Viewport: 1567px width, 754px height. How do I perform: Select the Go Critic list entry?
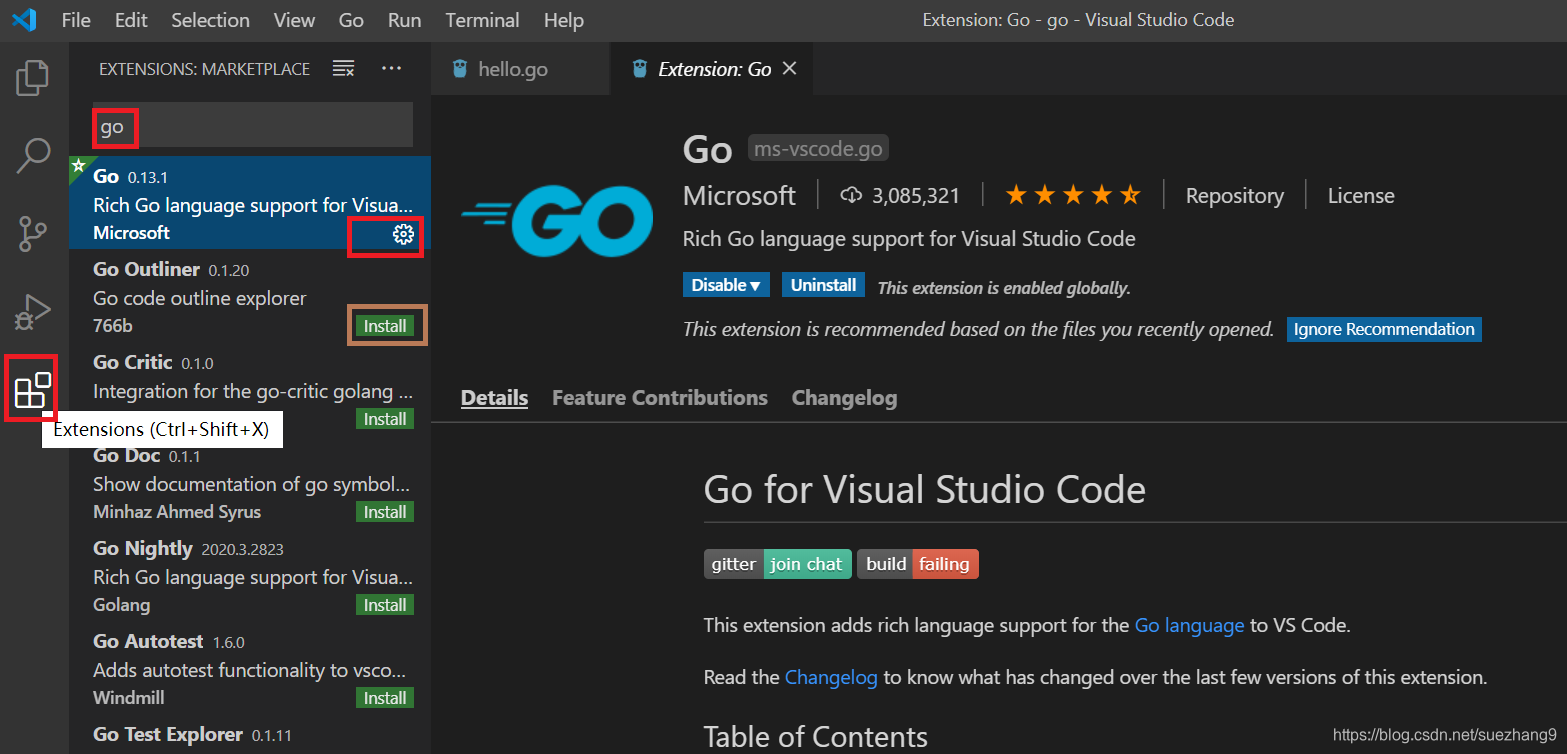pos(250,389)
